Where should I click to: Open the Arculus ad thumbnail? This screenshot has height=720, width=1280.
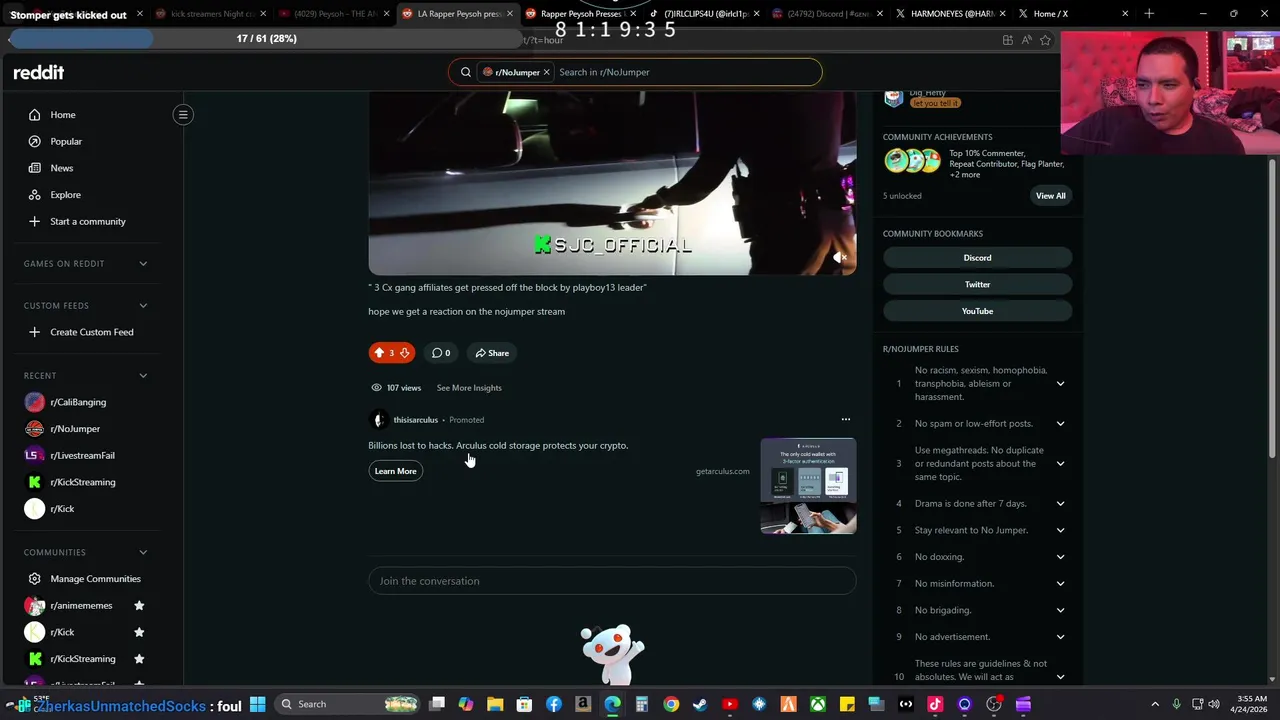coord(808,486)
